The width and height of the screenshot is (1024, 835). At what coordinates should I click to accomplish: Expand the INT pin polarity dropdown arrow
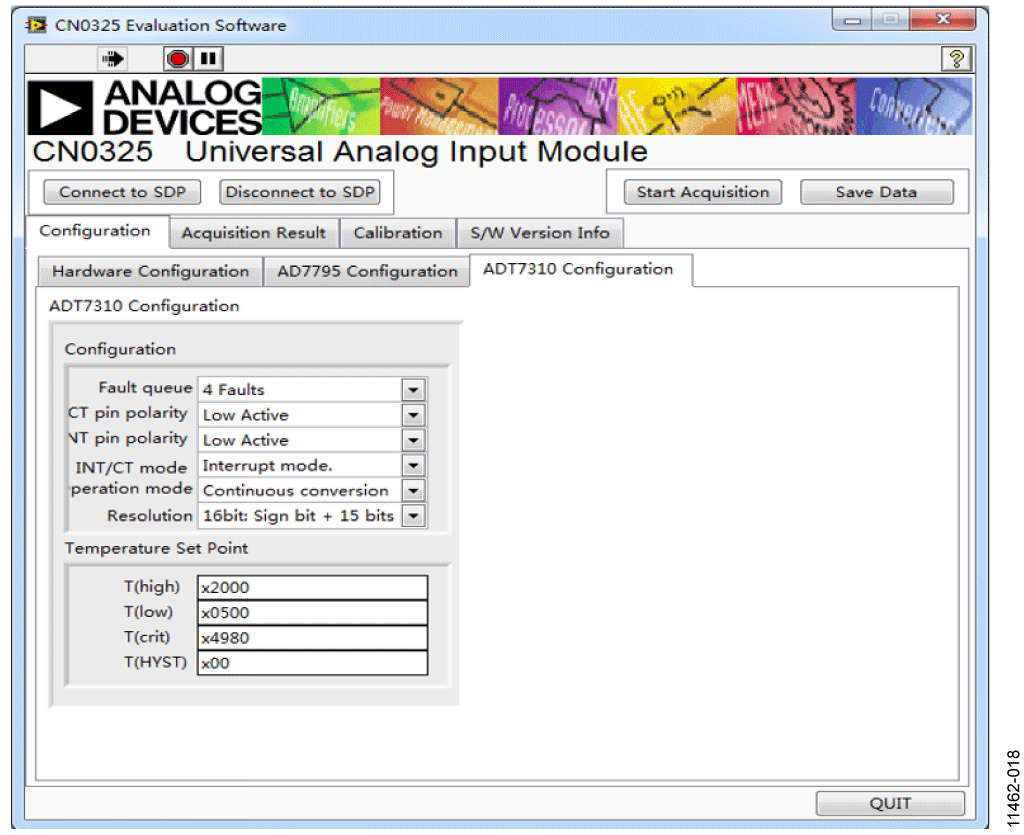click(413, 441)
